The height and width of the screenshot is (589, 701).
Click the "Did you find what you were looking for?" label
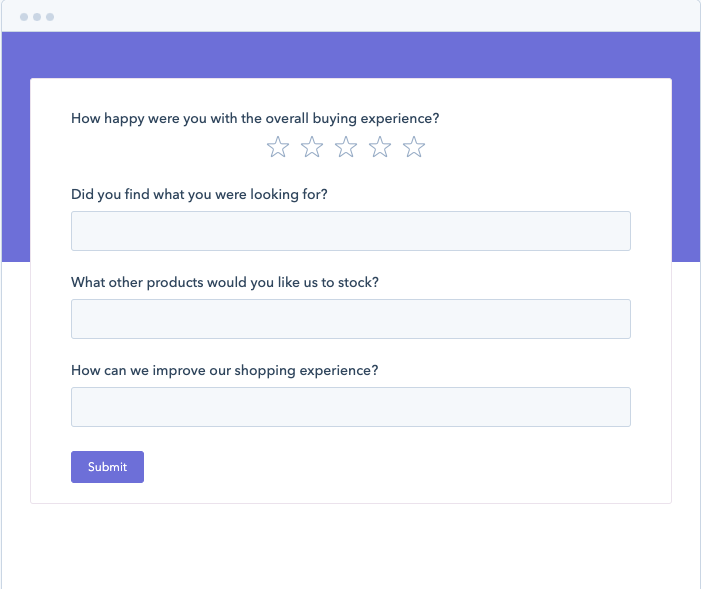pyautogui.click(x=199, y=194)
